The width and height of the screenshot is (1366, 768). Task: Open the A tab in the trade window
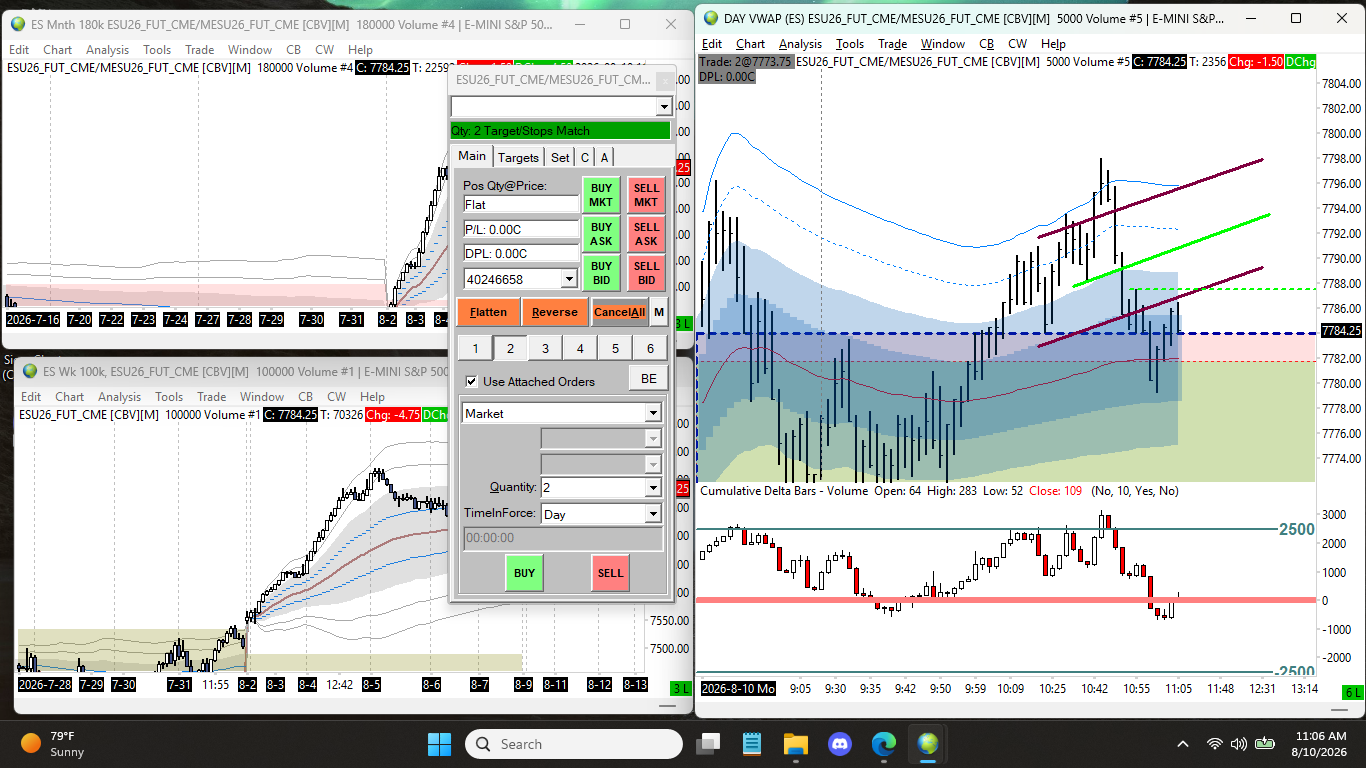click(x=605, y=157)
